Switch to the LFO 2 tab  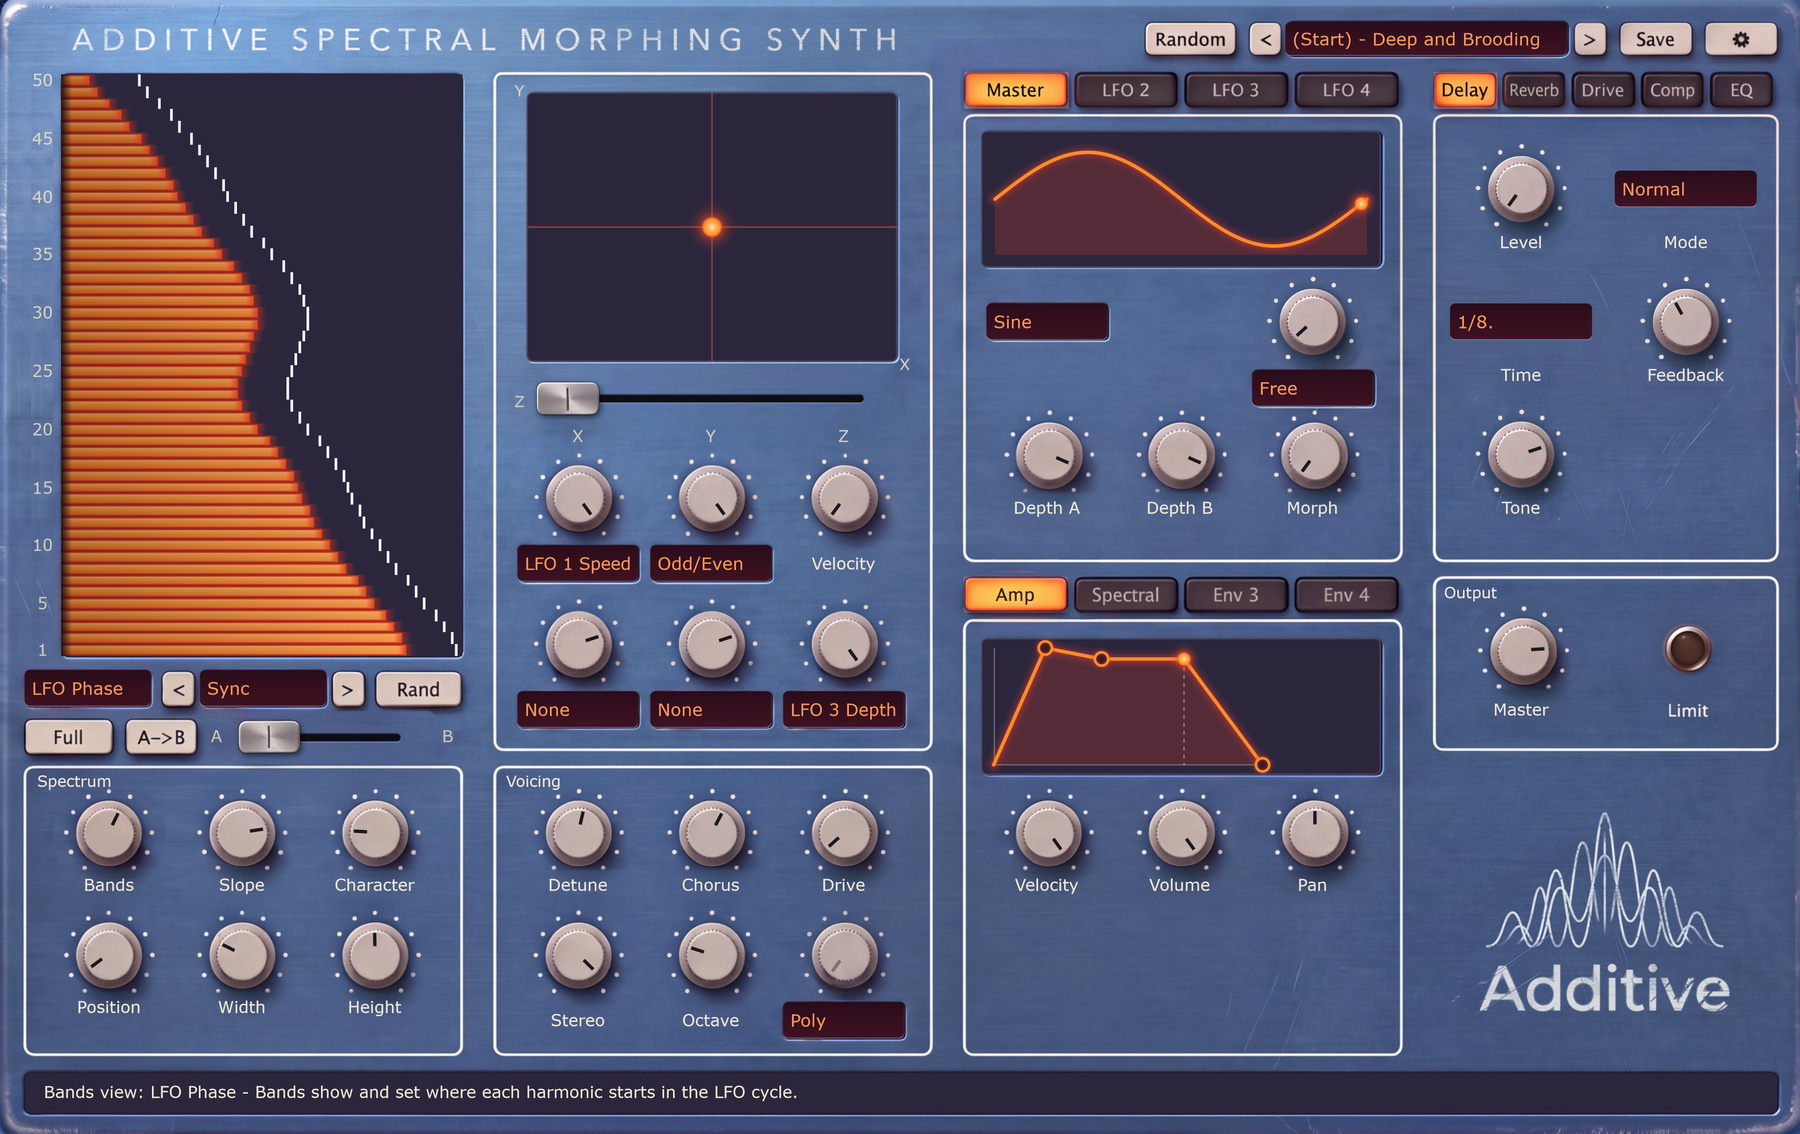[x=1125, y=90]
